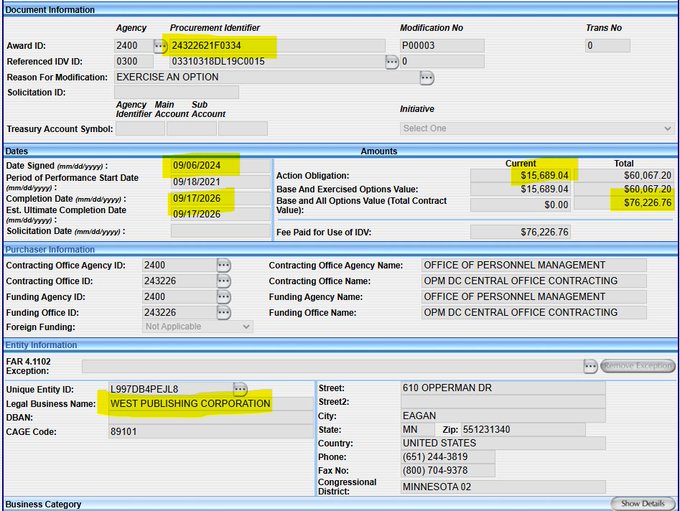Select the Est. Ultimate Completion Date field

219,214
